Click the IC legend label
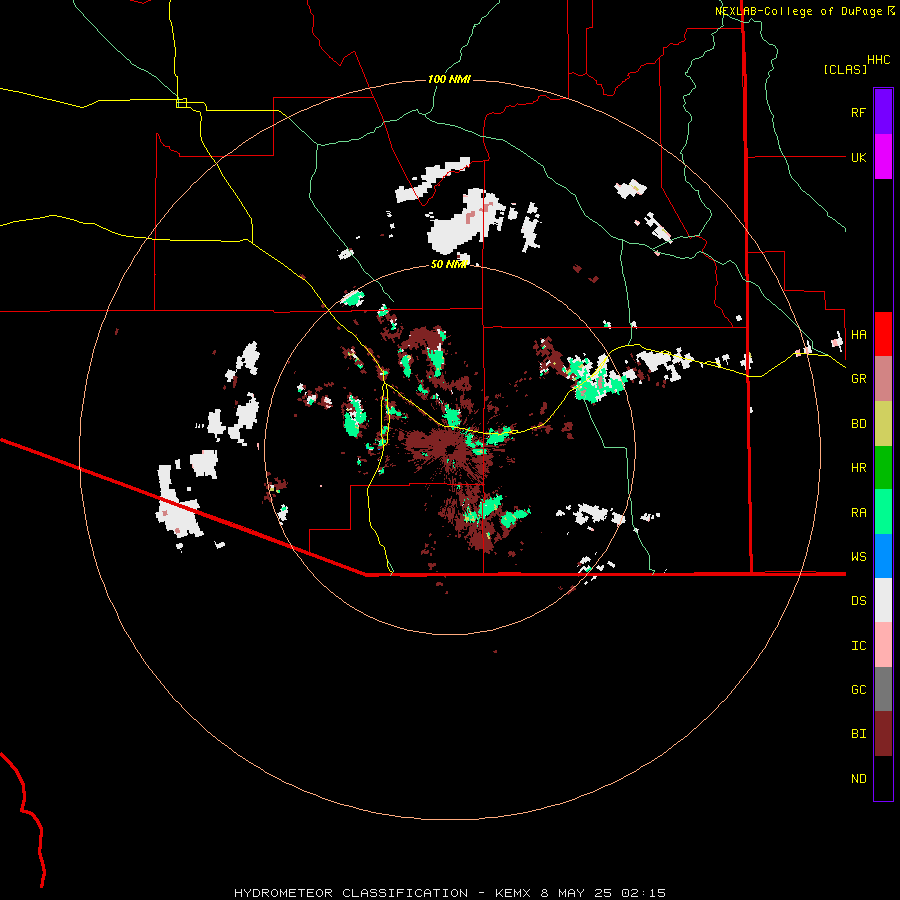 858,646
